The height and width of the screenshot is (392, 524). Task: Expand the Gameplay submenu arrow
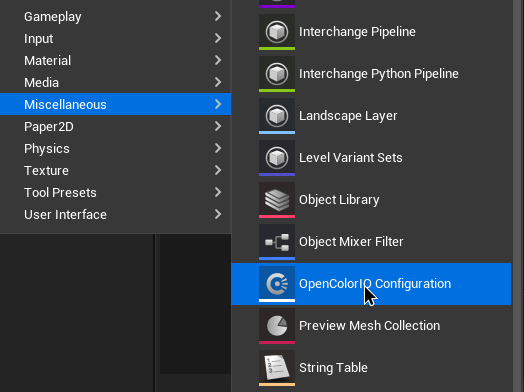(218, 16)
